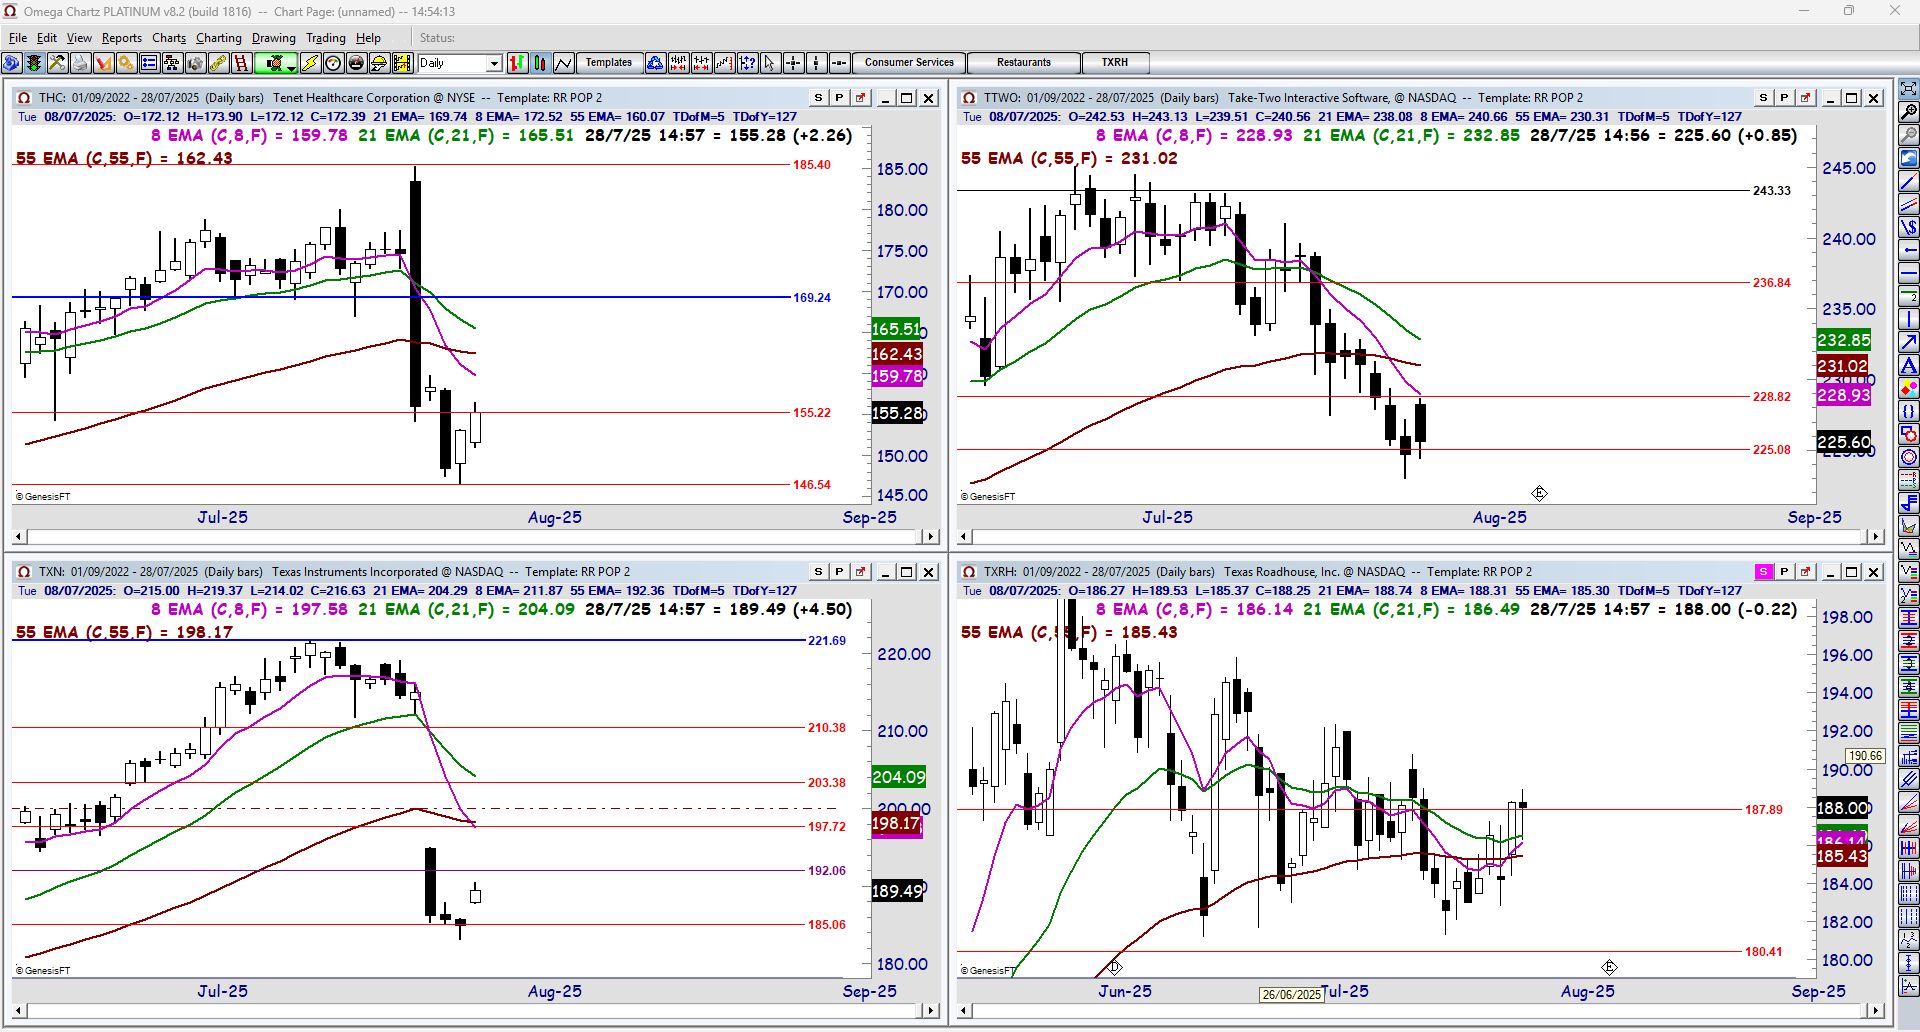The image size is (1920, 1032).
Task: Toggle the P button on THC chart
Action: point(839,98)
